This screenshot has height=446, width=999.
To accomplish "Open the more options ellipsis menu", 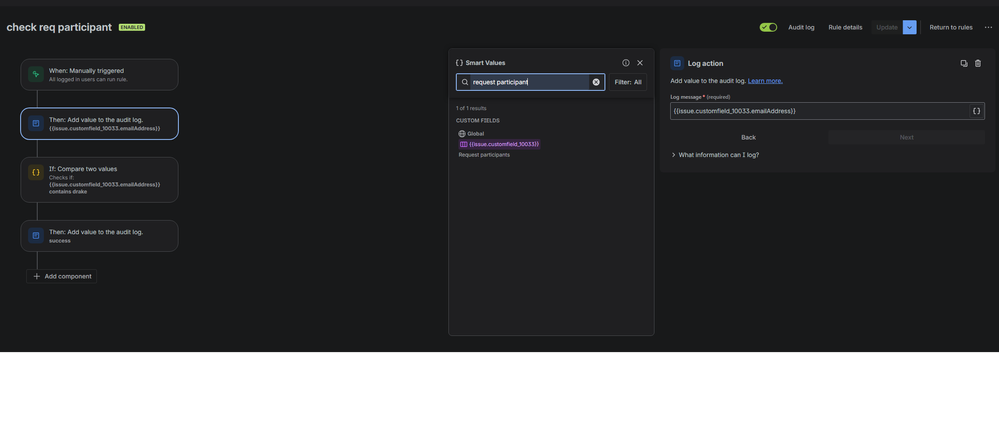I will 988,27.
